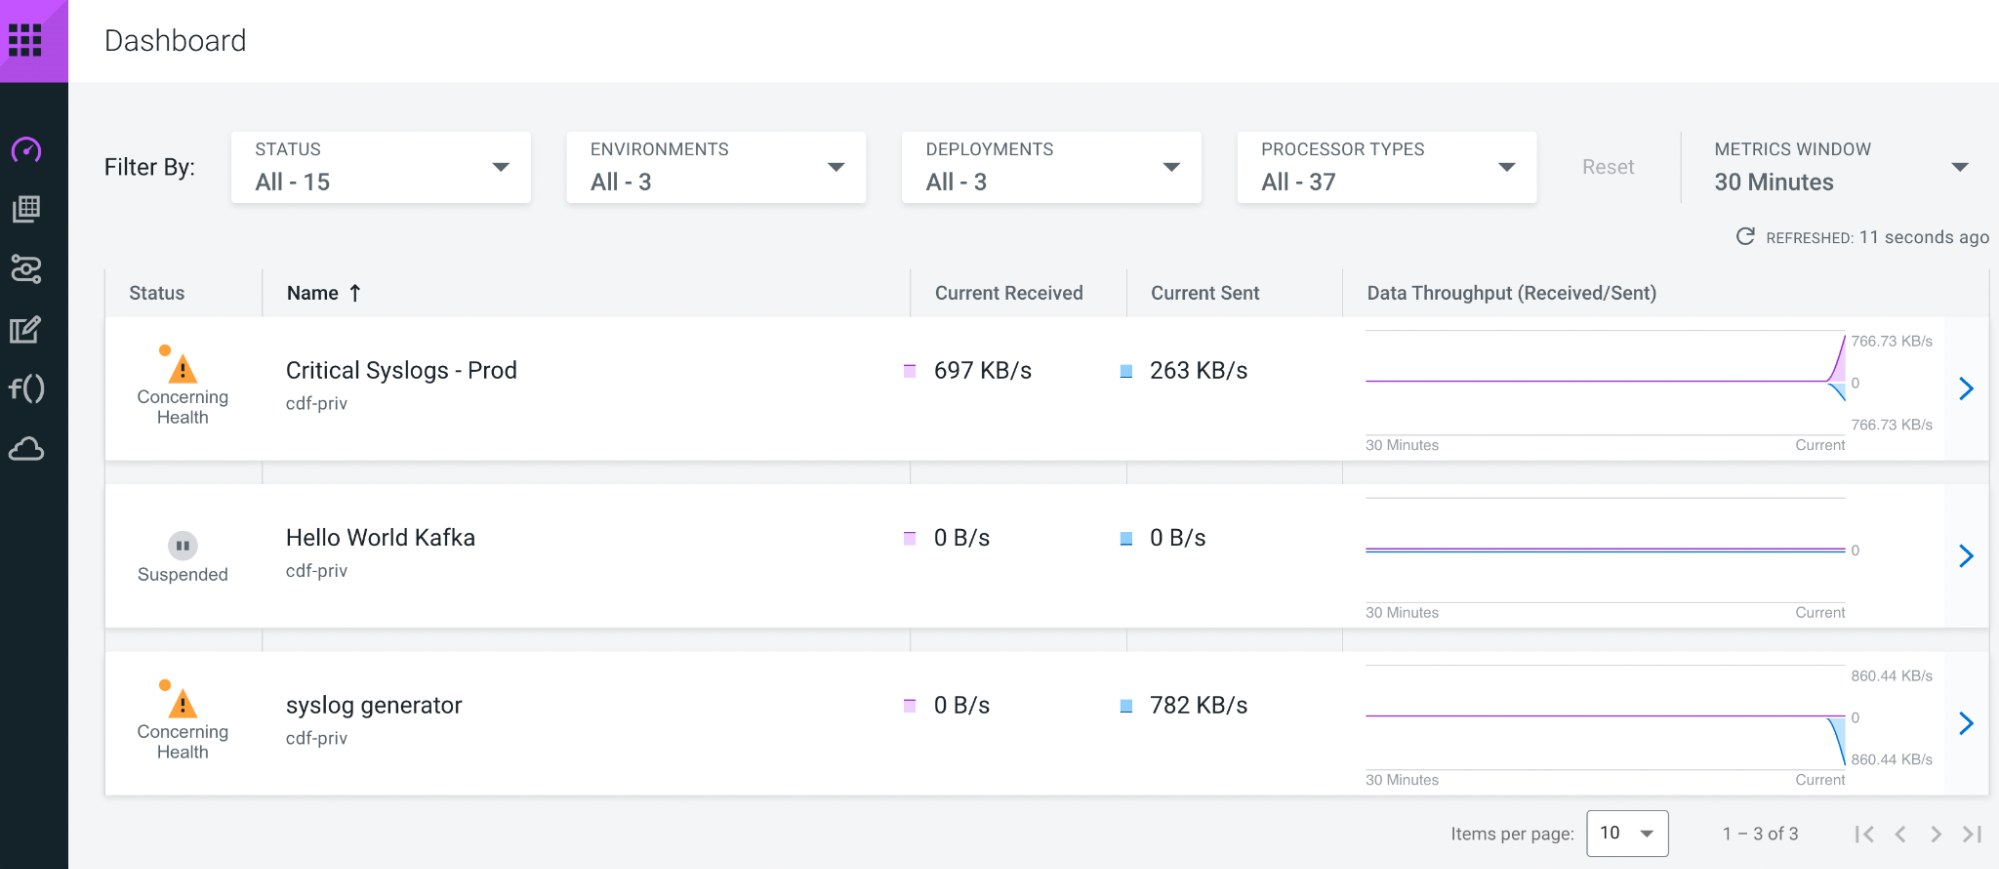Click the Suspended pause icon for Hello World Kafka

click(x=183, y=545)
